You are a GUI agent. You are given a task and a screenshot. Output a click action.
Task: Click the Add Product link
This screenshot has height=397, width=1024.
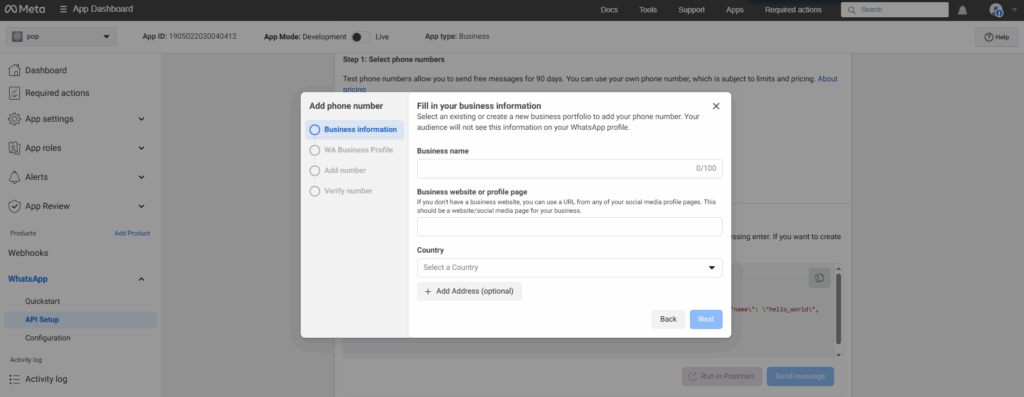pos(132,233)
